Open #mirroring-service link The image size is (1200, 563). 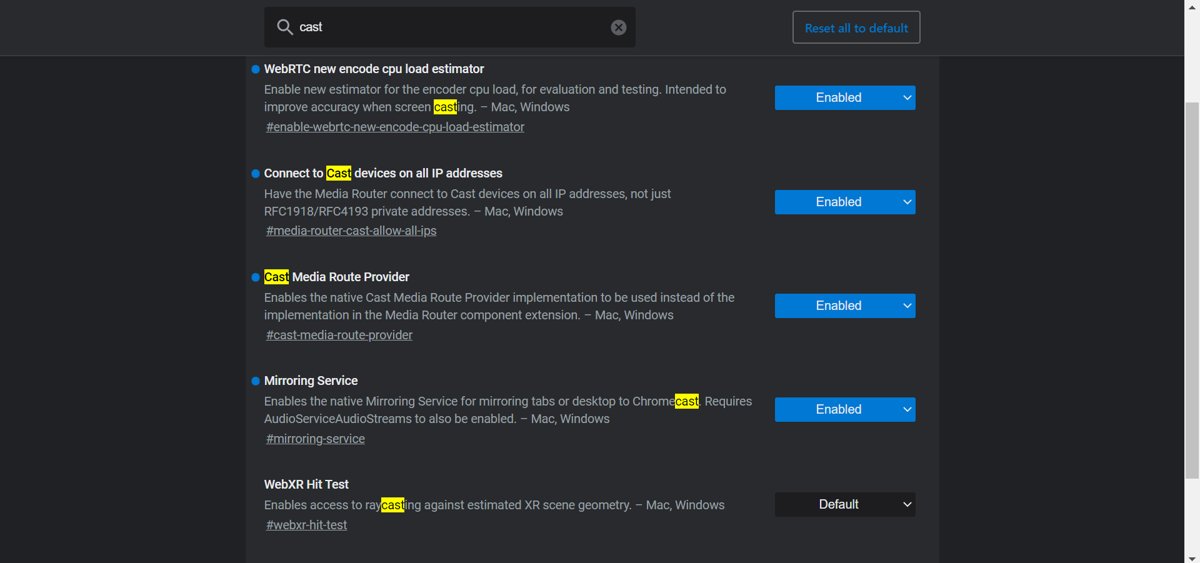pos(315,439)
